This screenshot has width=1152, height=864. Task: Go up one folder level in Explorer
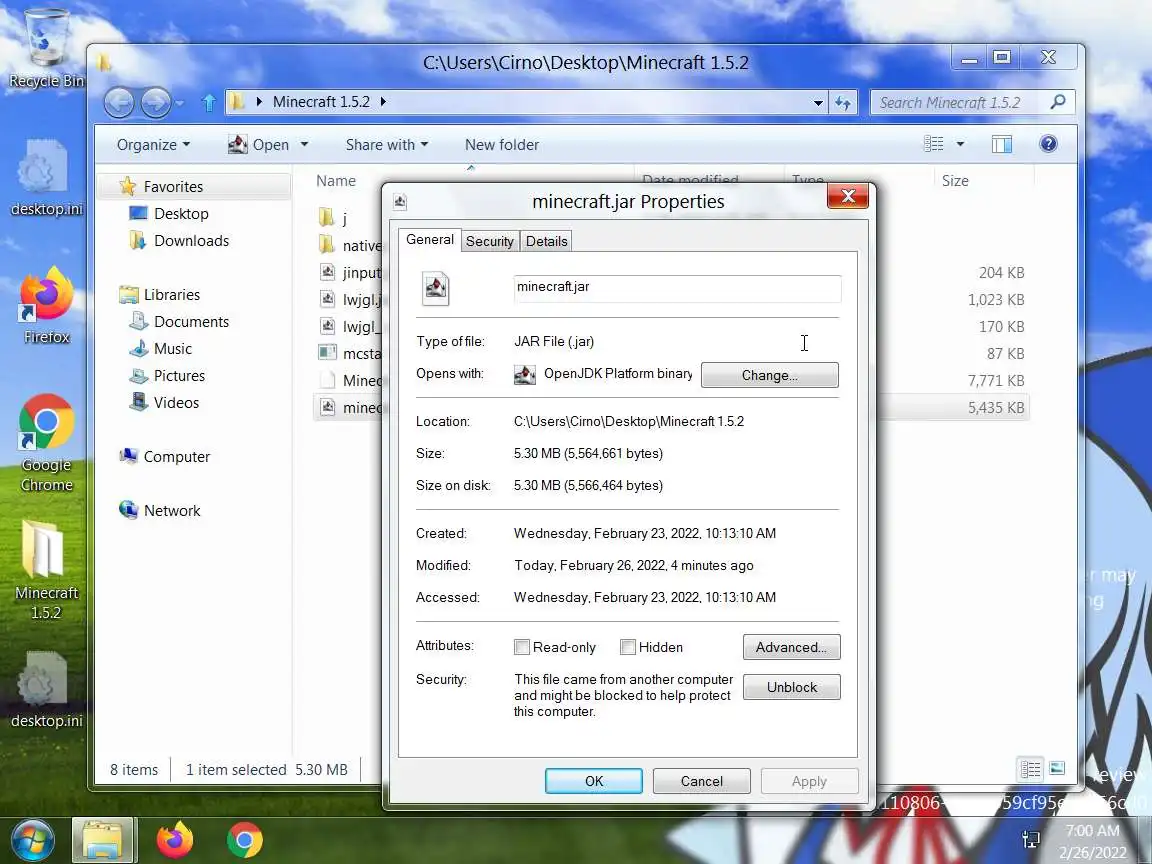click(209, 102)
